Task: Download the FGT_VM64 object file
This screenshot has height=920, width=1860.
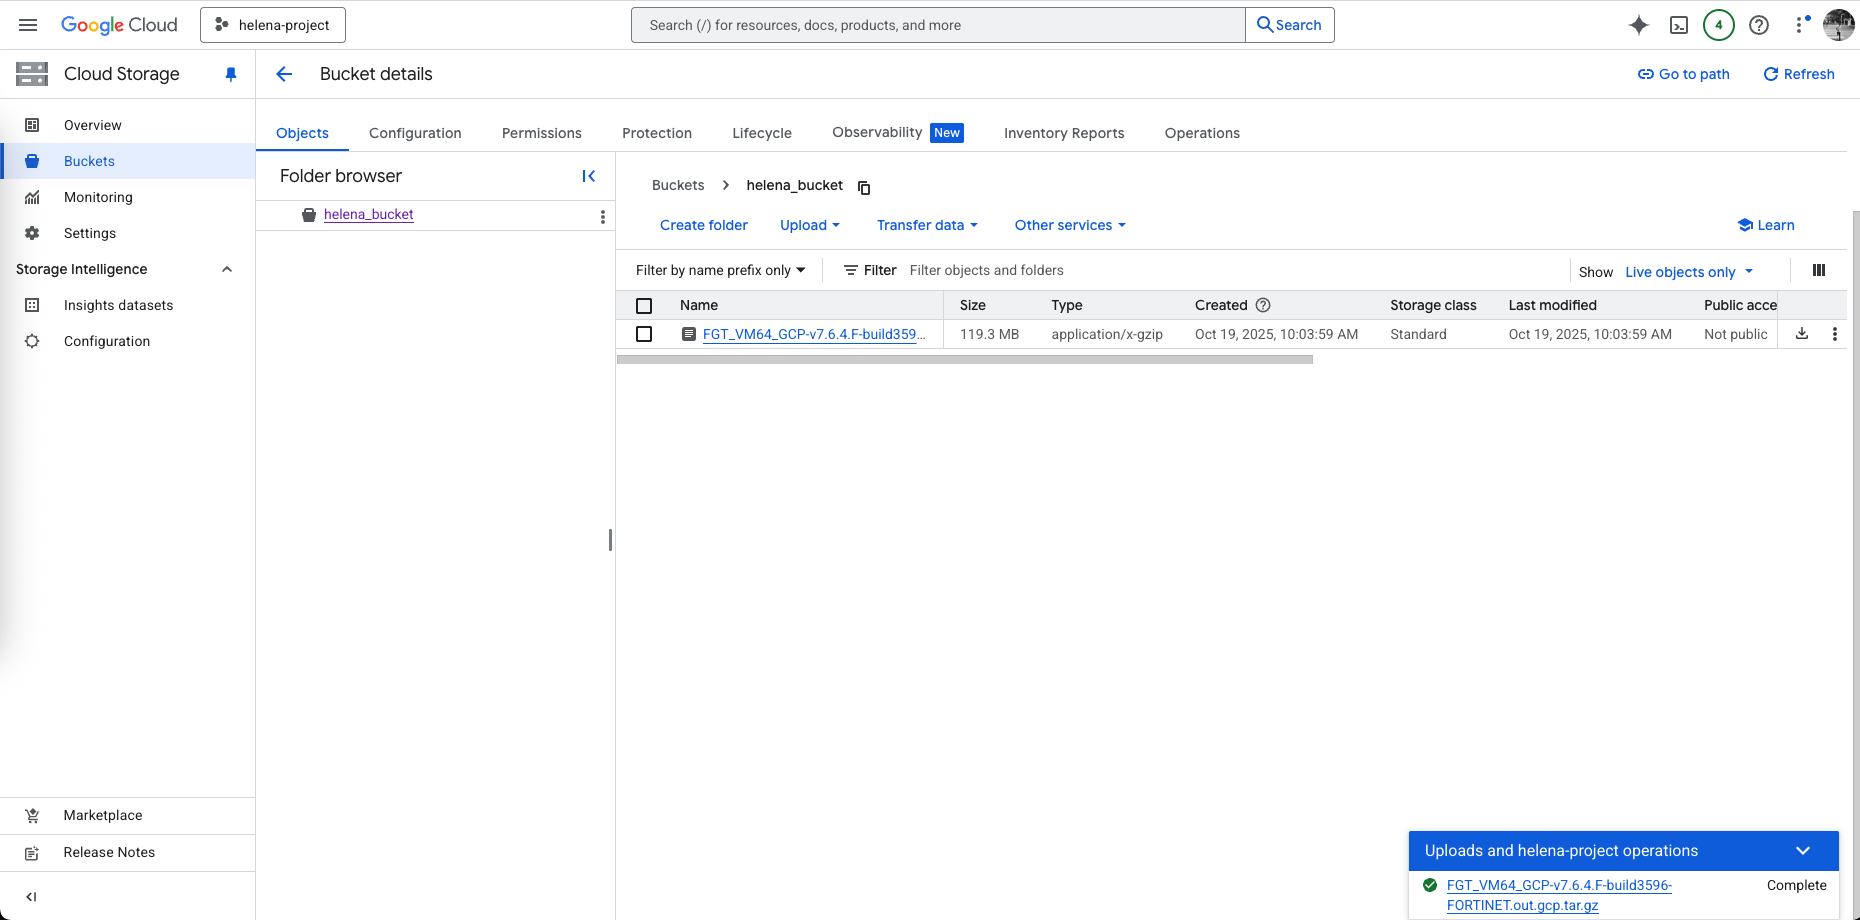Action: [x=1802, y=334]
